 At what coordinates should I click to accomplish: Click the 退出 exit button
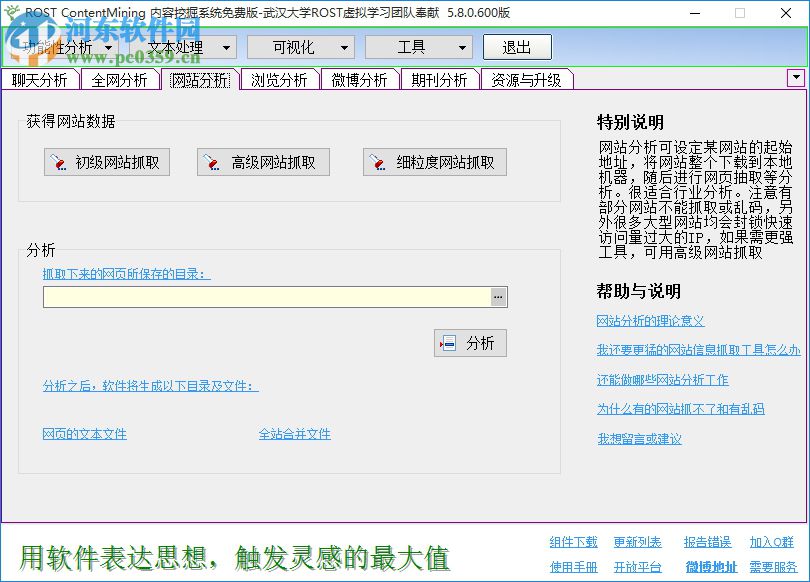click(x=517, y=46)
